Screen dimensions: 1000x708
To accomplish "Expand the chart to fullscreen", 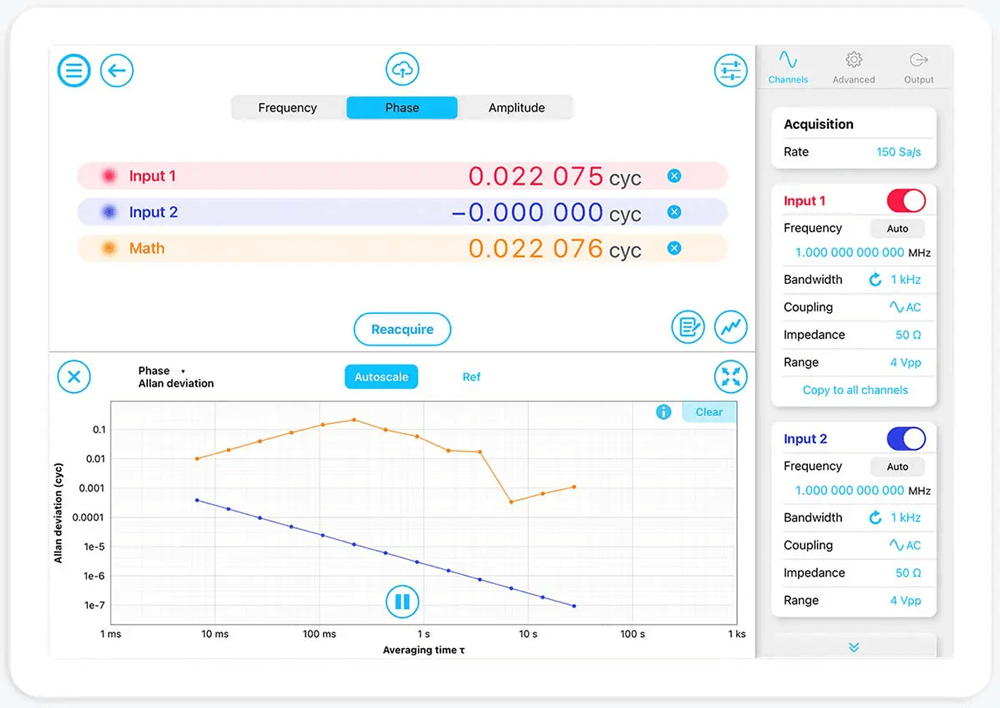I will [731, 377].
